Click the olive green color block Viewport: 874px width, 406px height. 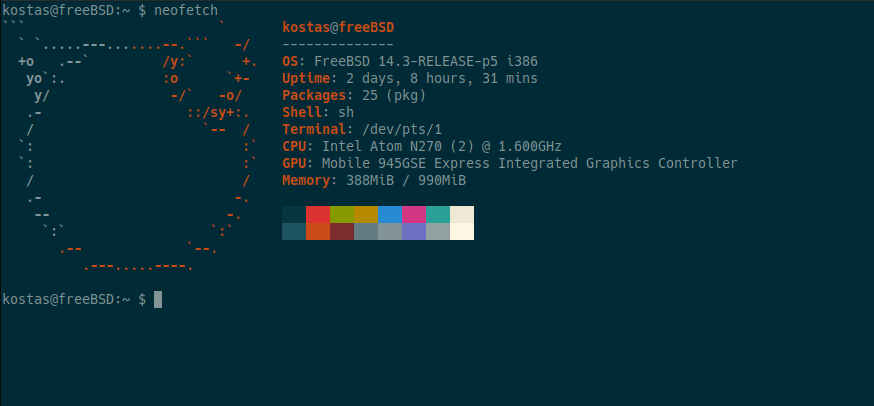pyautogui.click(x=342, y=215)
